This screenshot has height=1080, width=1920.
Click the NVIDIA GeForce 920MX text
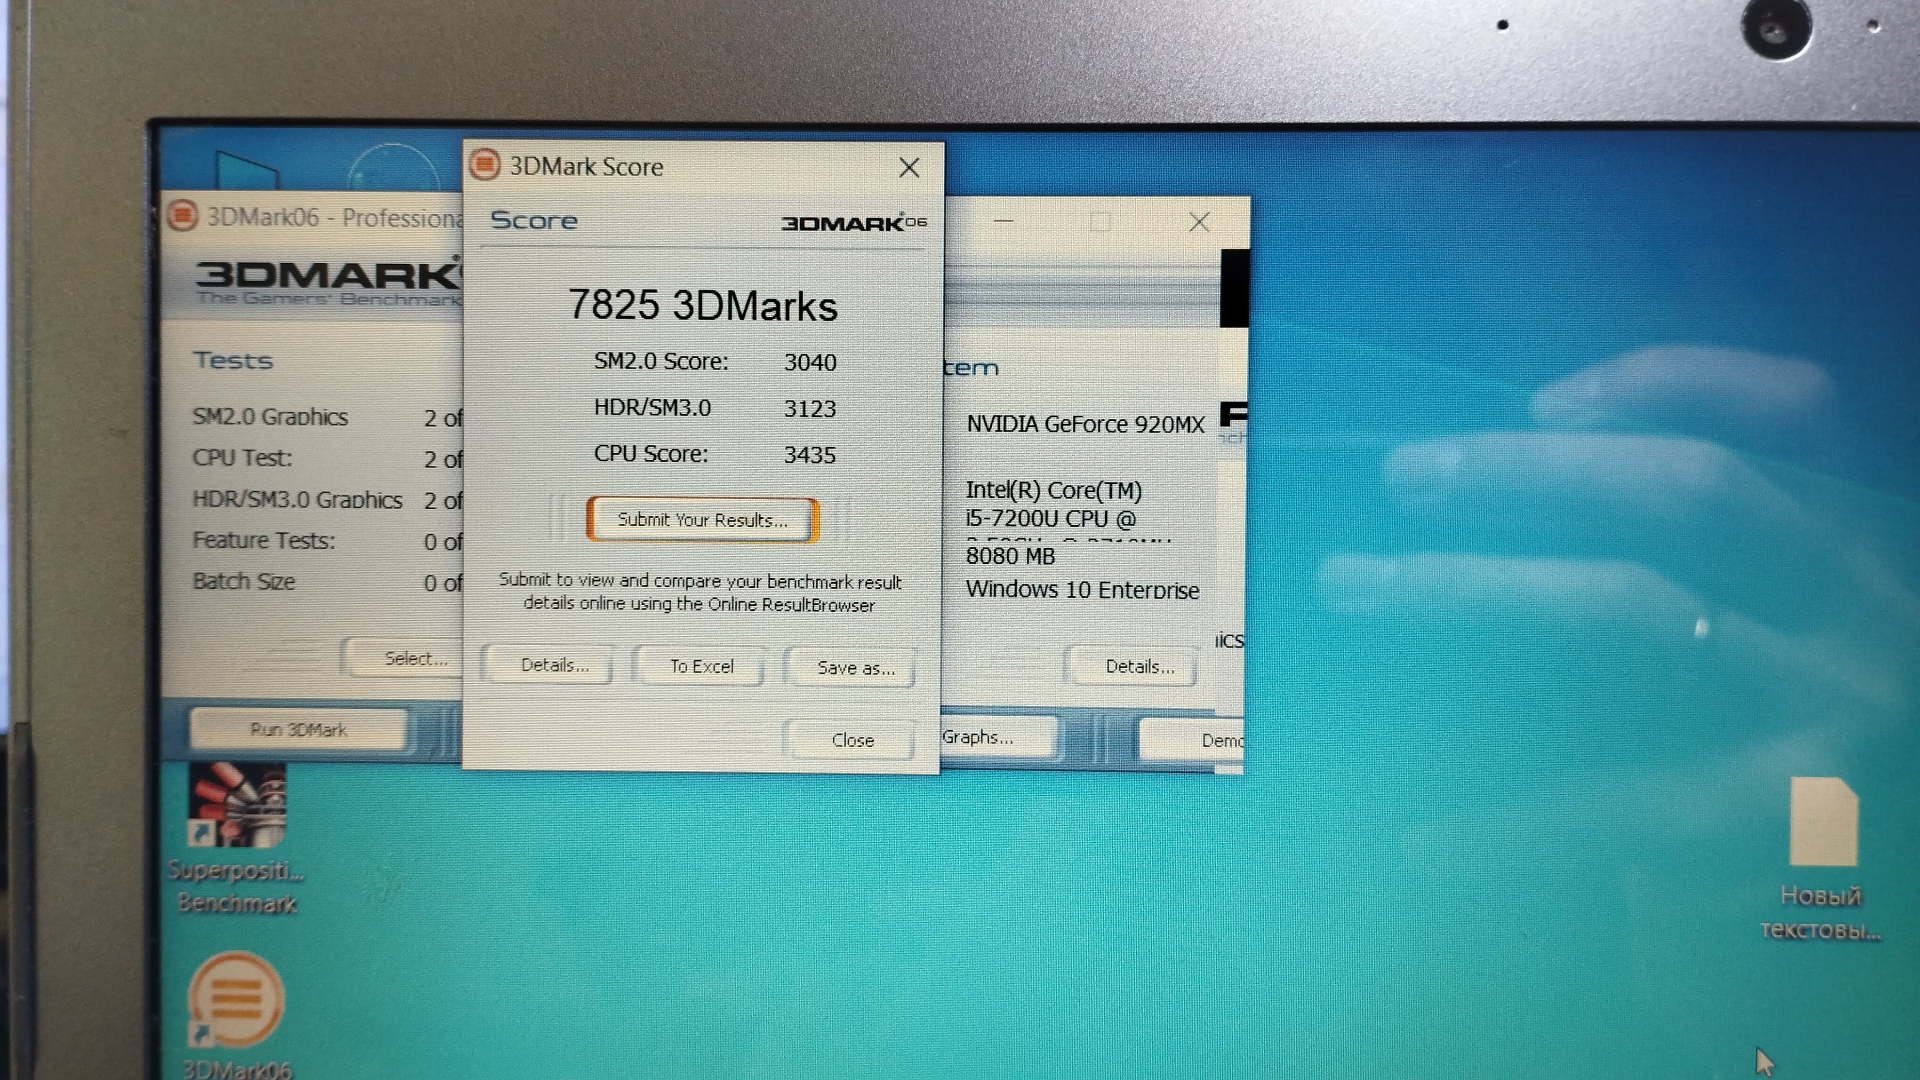(x=1085, y=424)
